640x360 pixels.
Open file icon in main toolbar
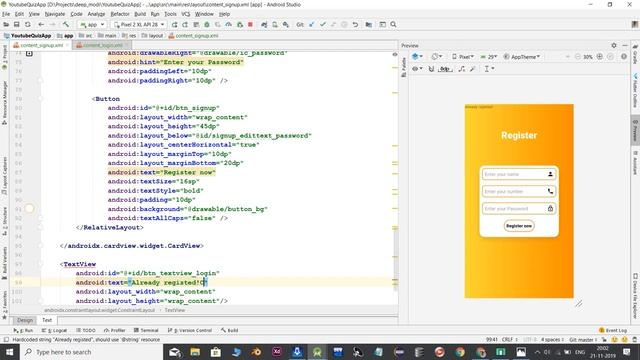tap(6, 24)
